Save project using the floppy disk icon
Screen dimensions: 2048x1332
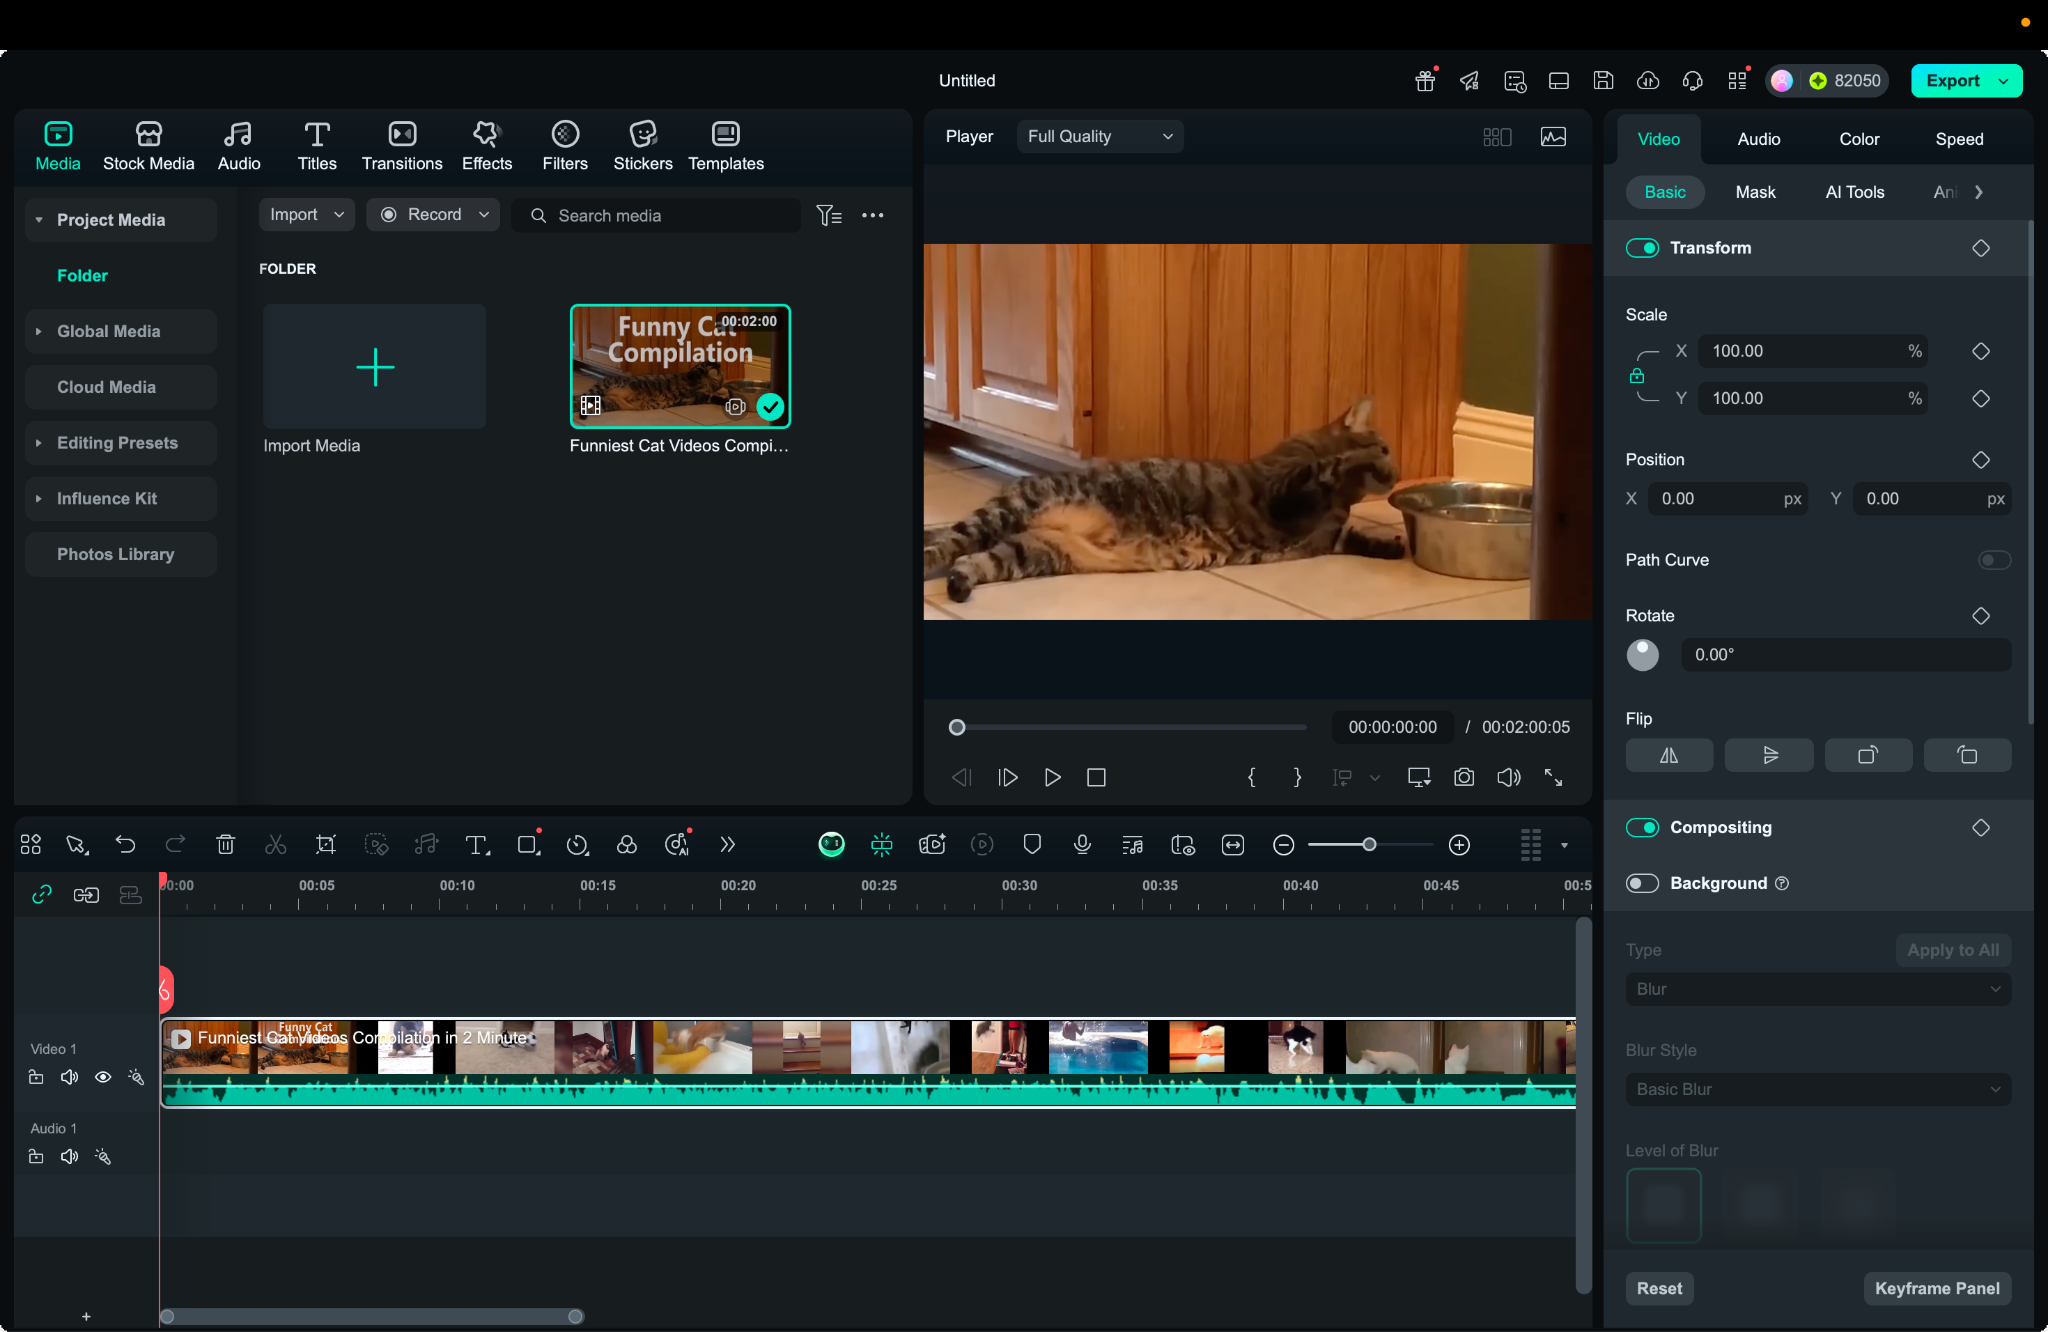click(1603, 81)
